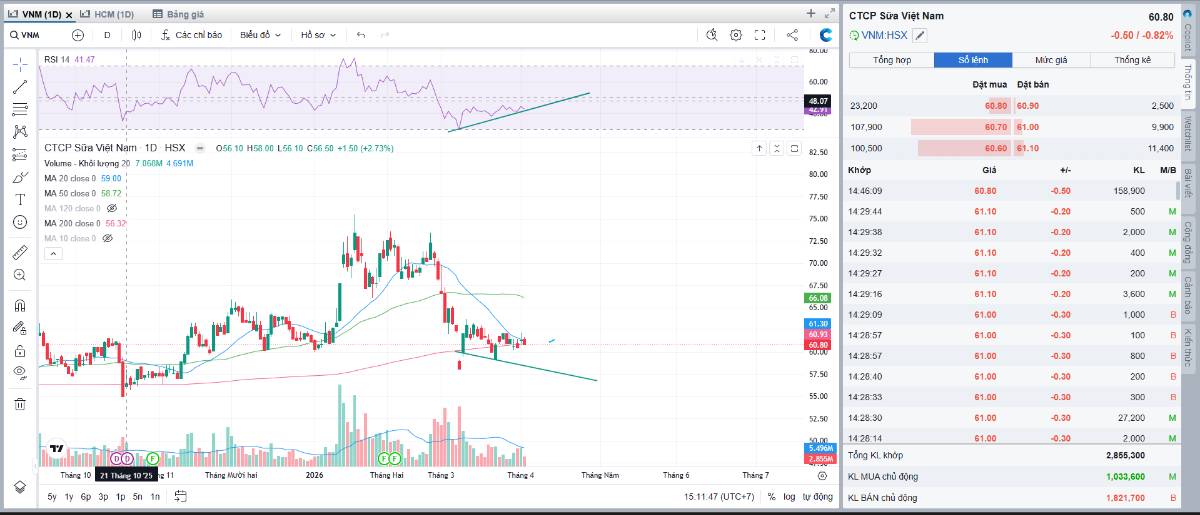Open the horizontal lines and Fibonacci tool
Screen dimensions: 1200x515
coord(20,109)
